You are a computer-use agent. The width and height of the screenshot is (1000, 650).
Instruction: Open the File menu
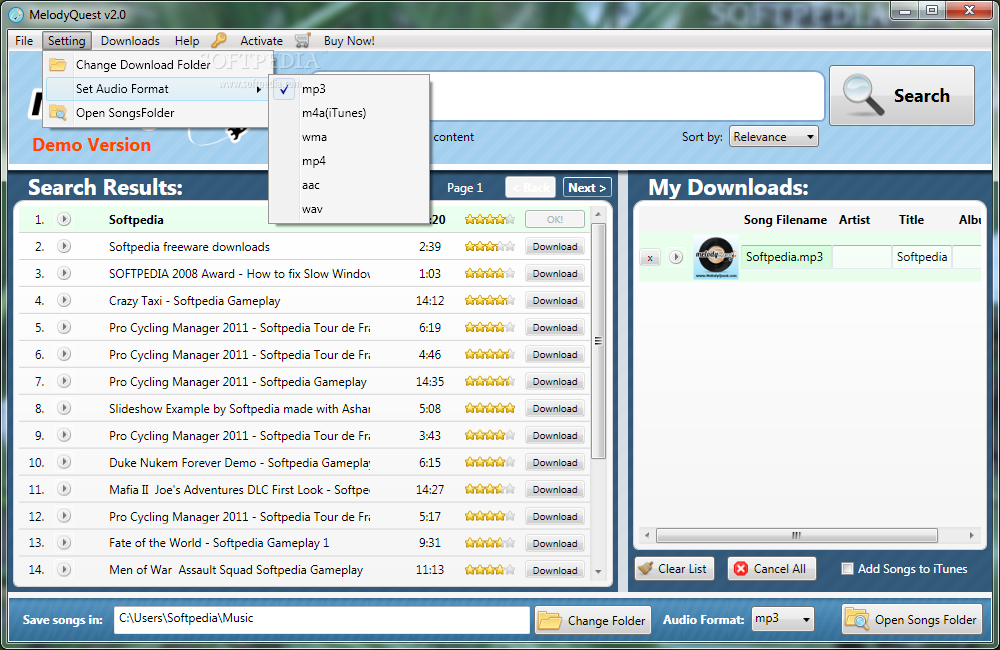pos(24,41)
